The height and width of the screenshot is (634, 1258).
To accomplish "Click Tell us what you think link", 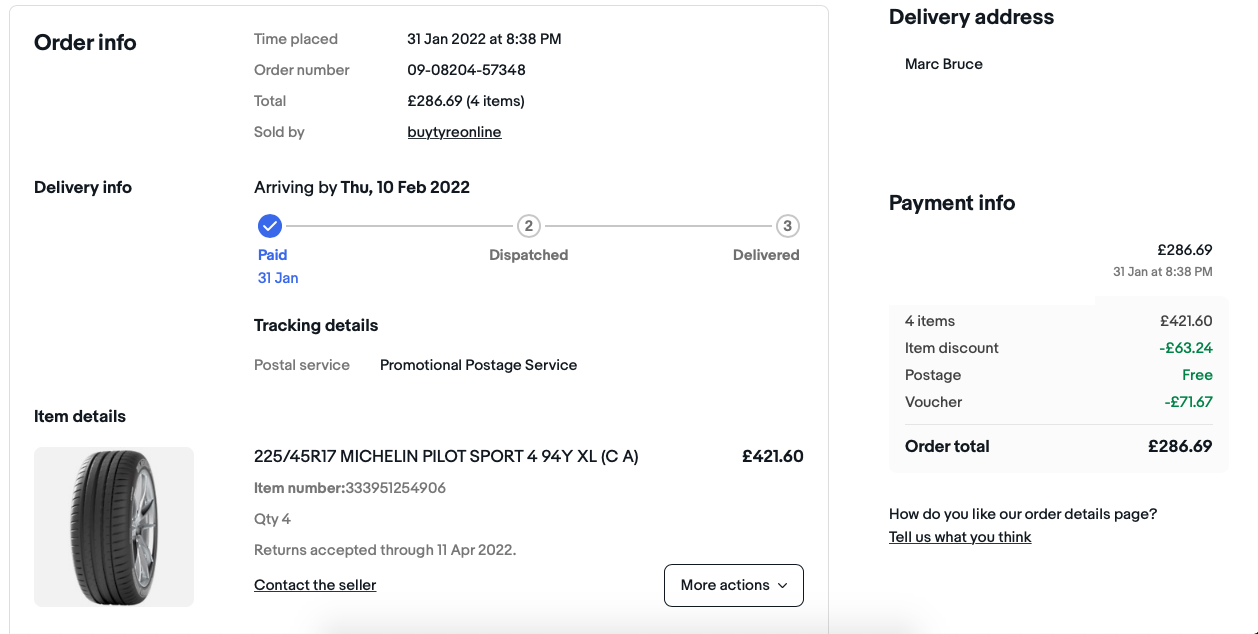I will (960, 537).
